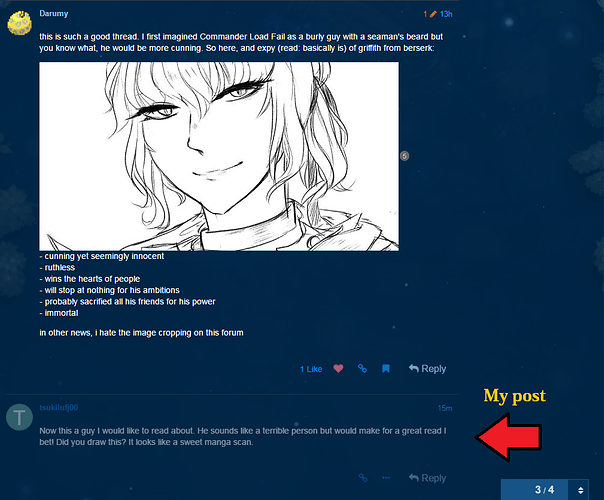Open tsukilufj00 username link
The width and height of the screenshot is (604, 500).
(59, 408)
